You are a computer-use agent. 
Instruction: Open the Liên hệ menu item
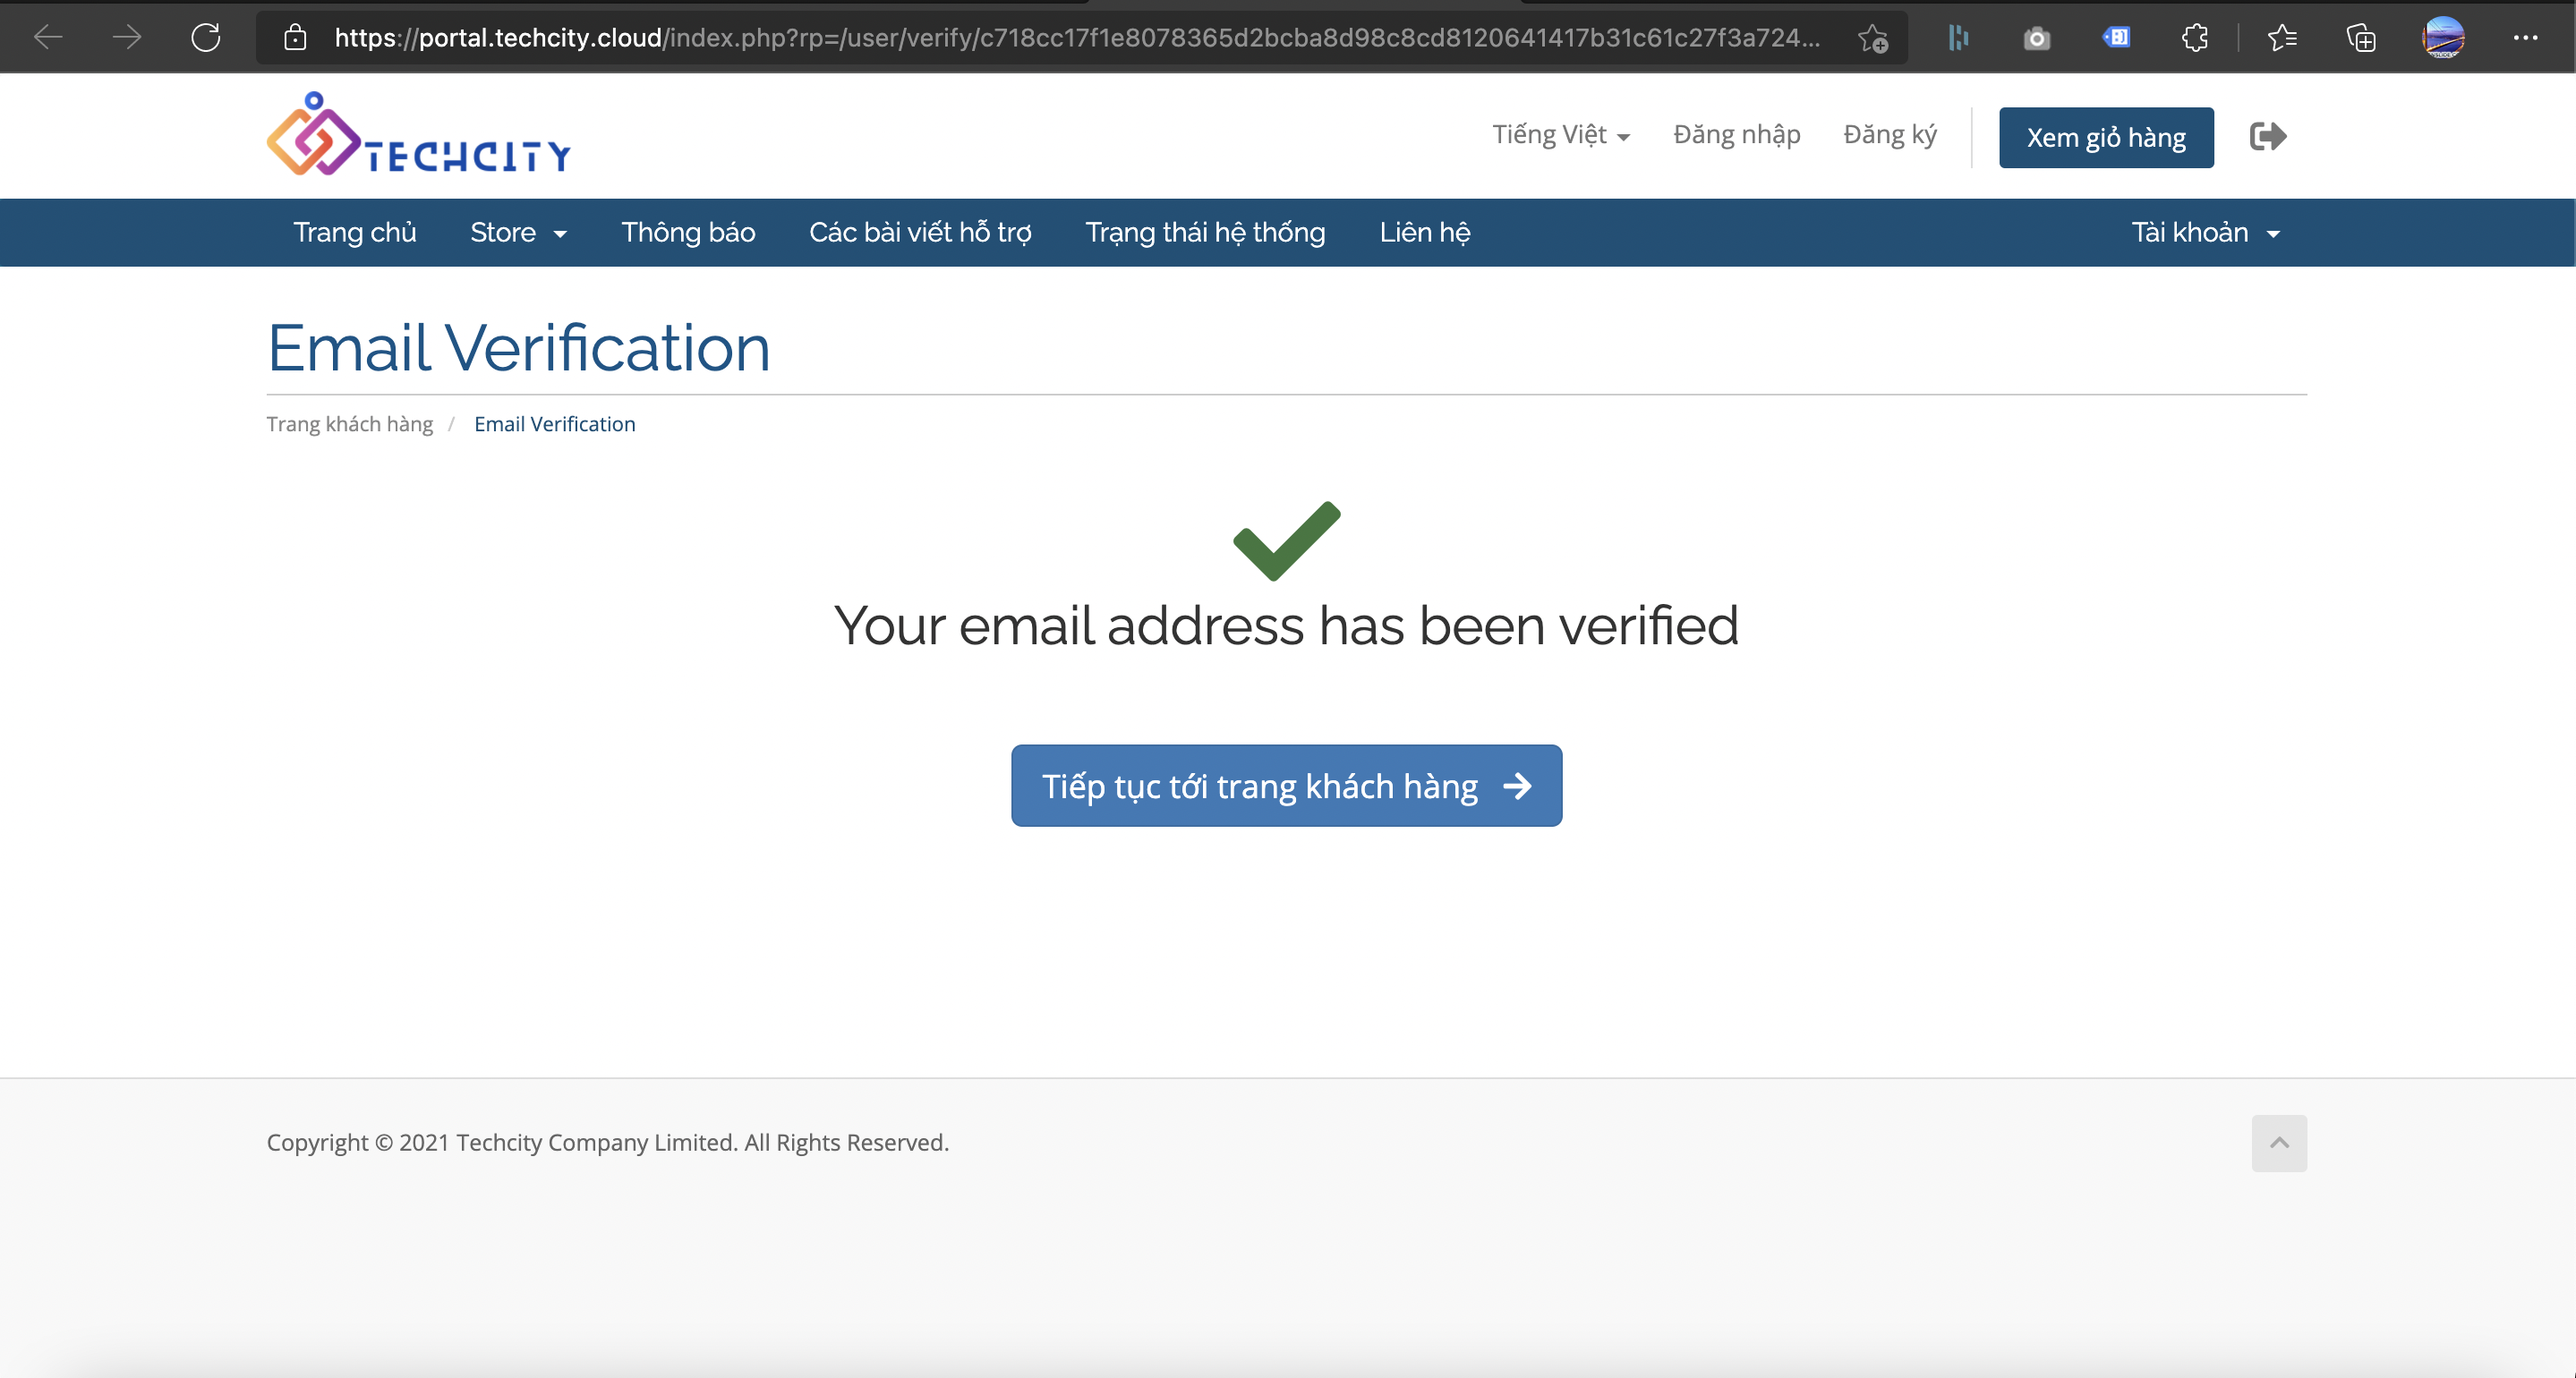pyautogui.click(x=1424, y=232)
